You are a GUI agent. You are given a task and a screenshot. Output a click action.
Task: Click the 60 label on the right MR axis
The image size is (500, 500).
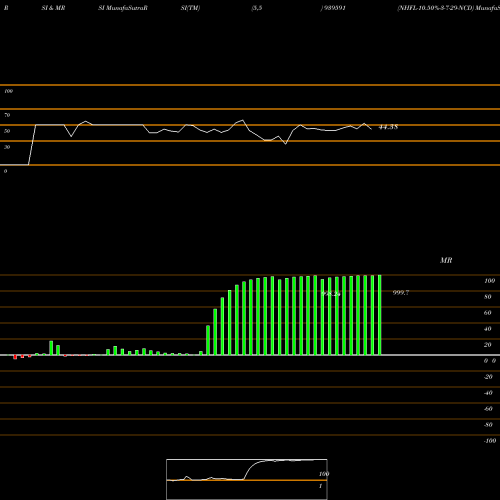click(488, 313)
